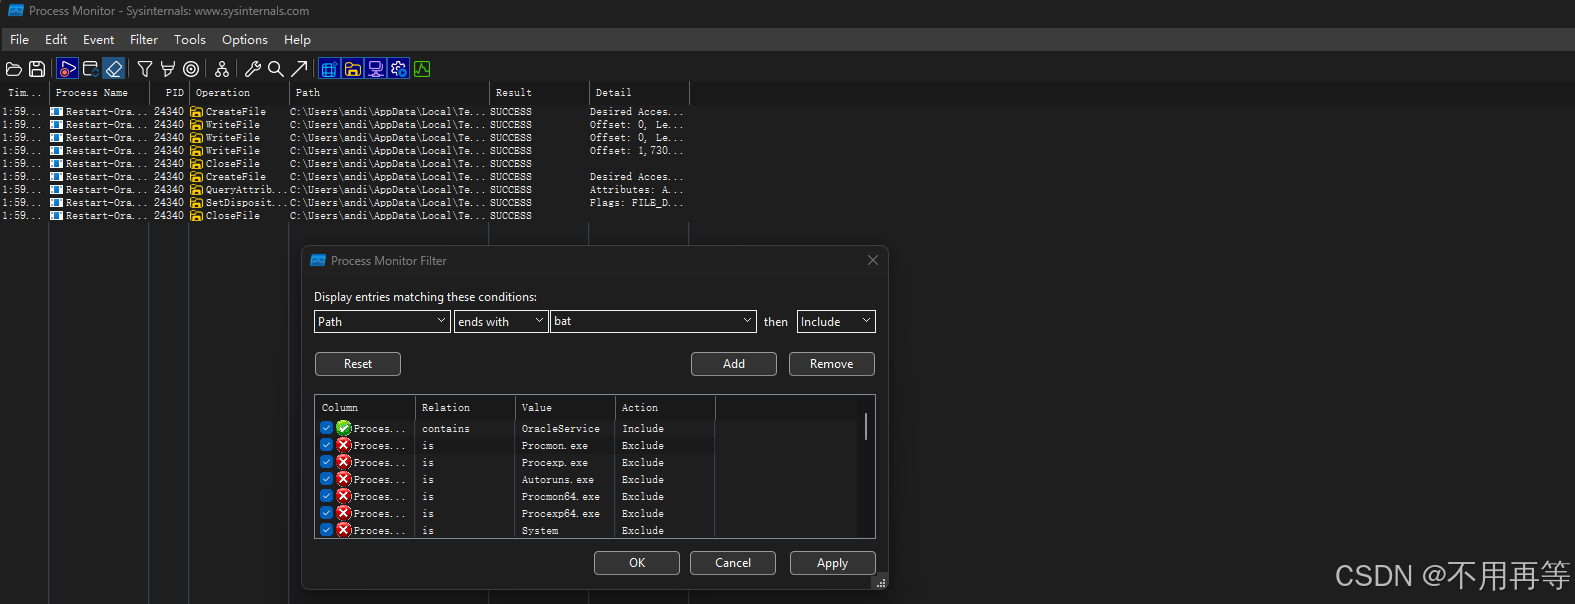The image size is (1575, 604).
Task: Uncheck the Procexp.exe filter rule checkbox
Action: (326, 462)
